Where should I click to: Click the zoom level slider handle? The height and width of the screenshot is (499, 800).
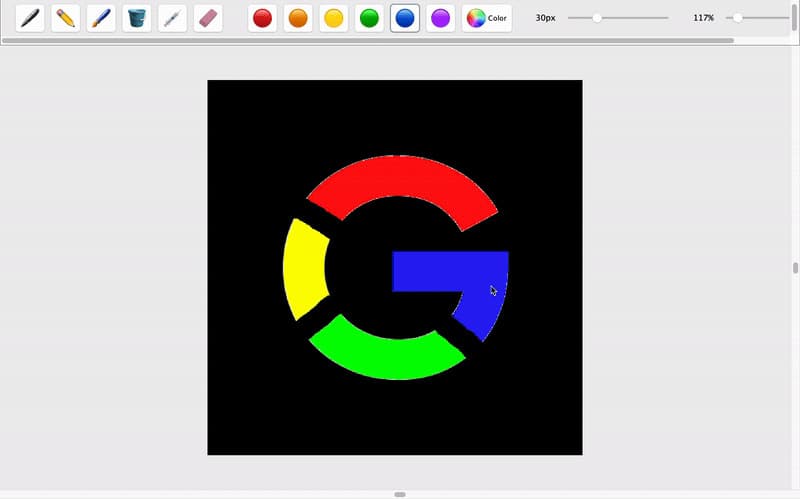pos(737,18)
